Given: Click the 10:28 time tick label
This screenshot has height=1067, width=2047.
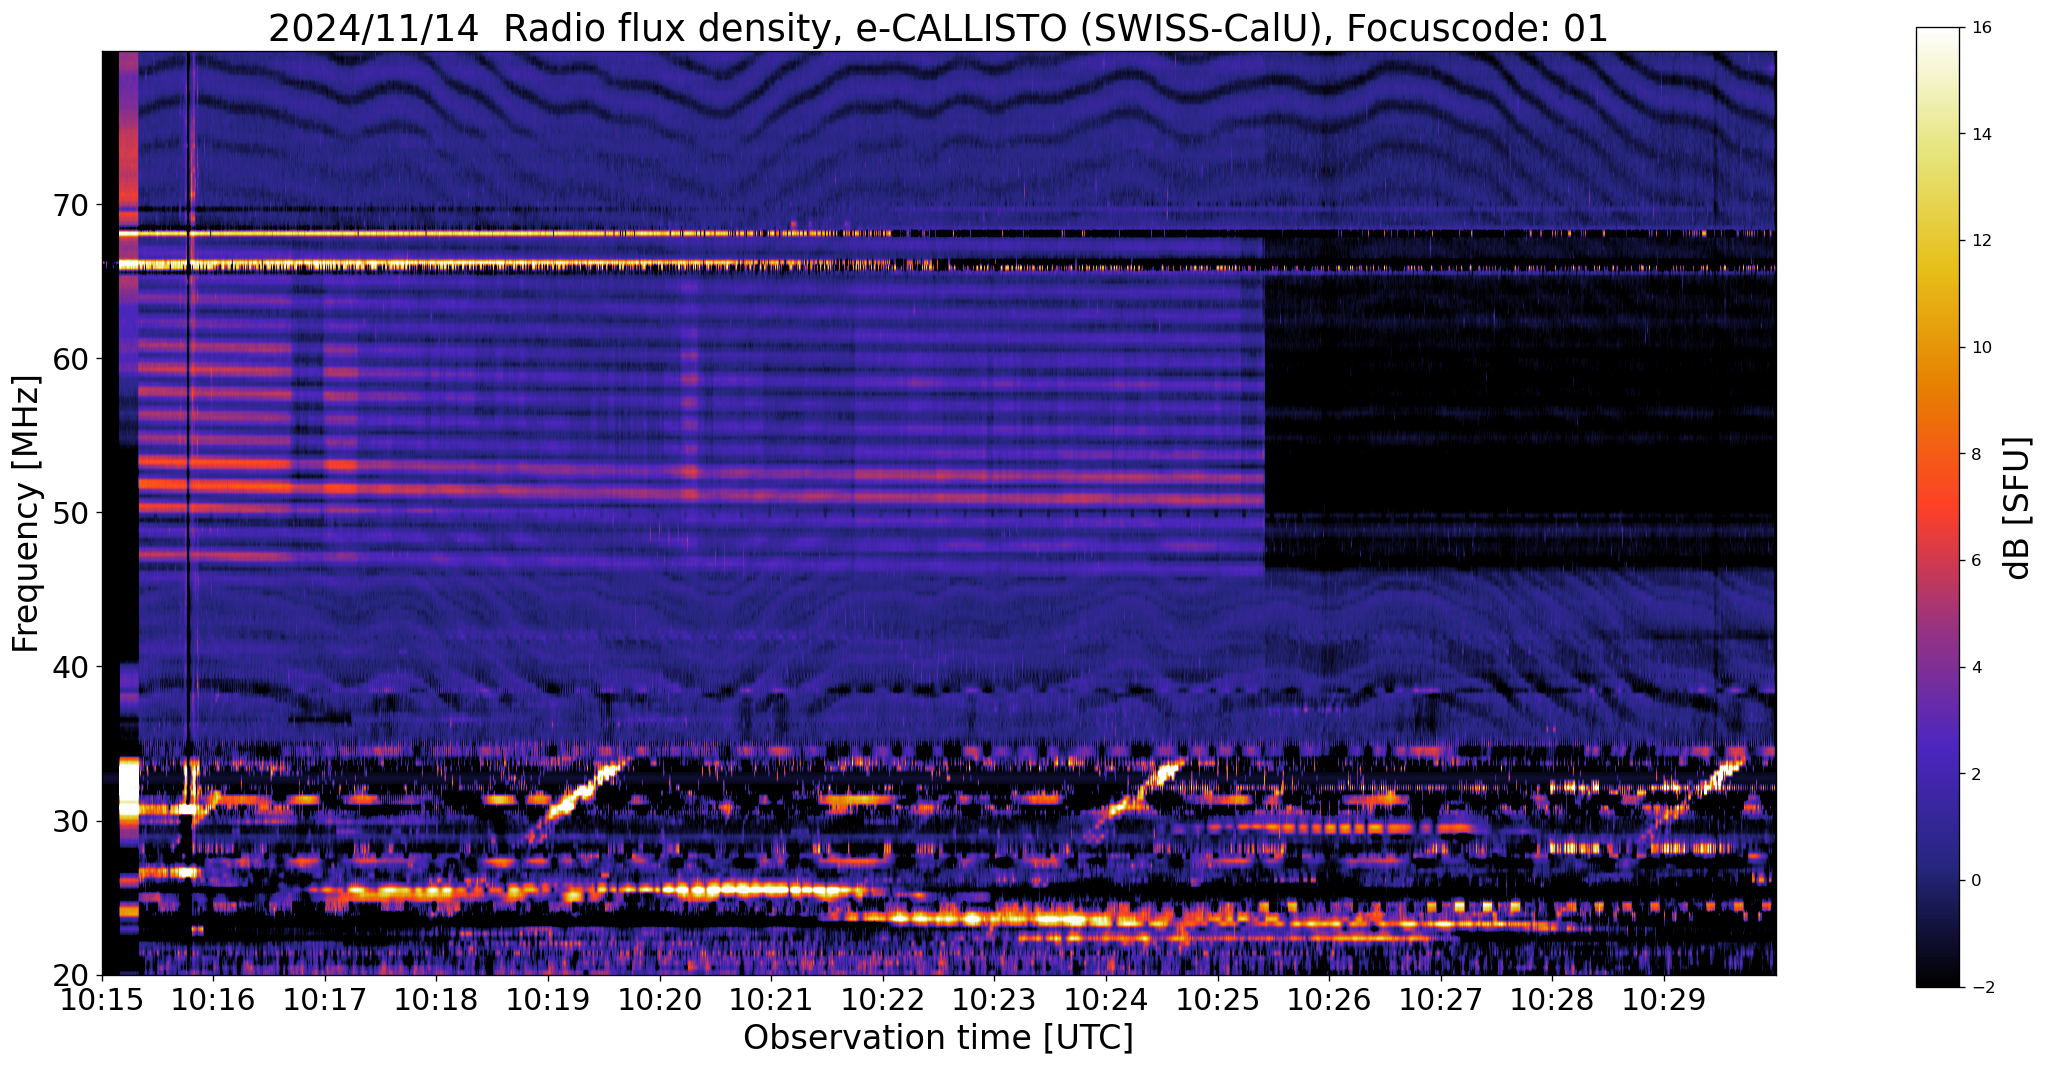Looking at the screenshot, I should (1552, 1001).
